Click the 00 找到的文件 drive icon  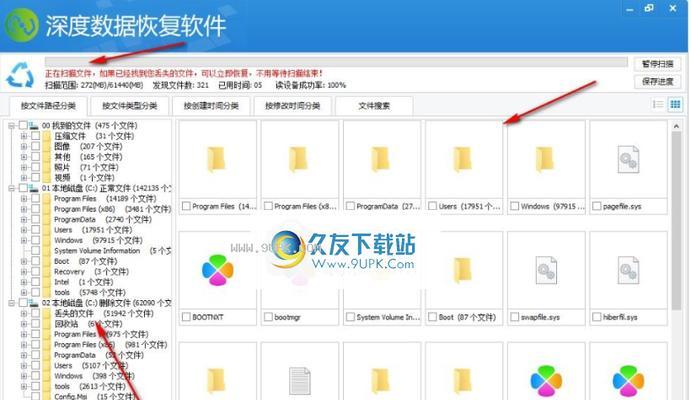33,126
